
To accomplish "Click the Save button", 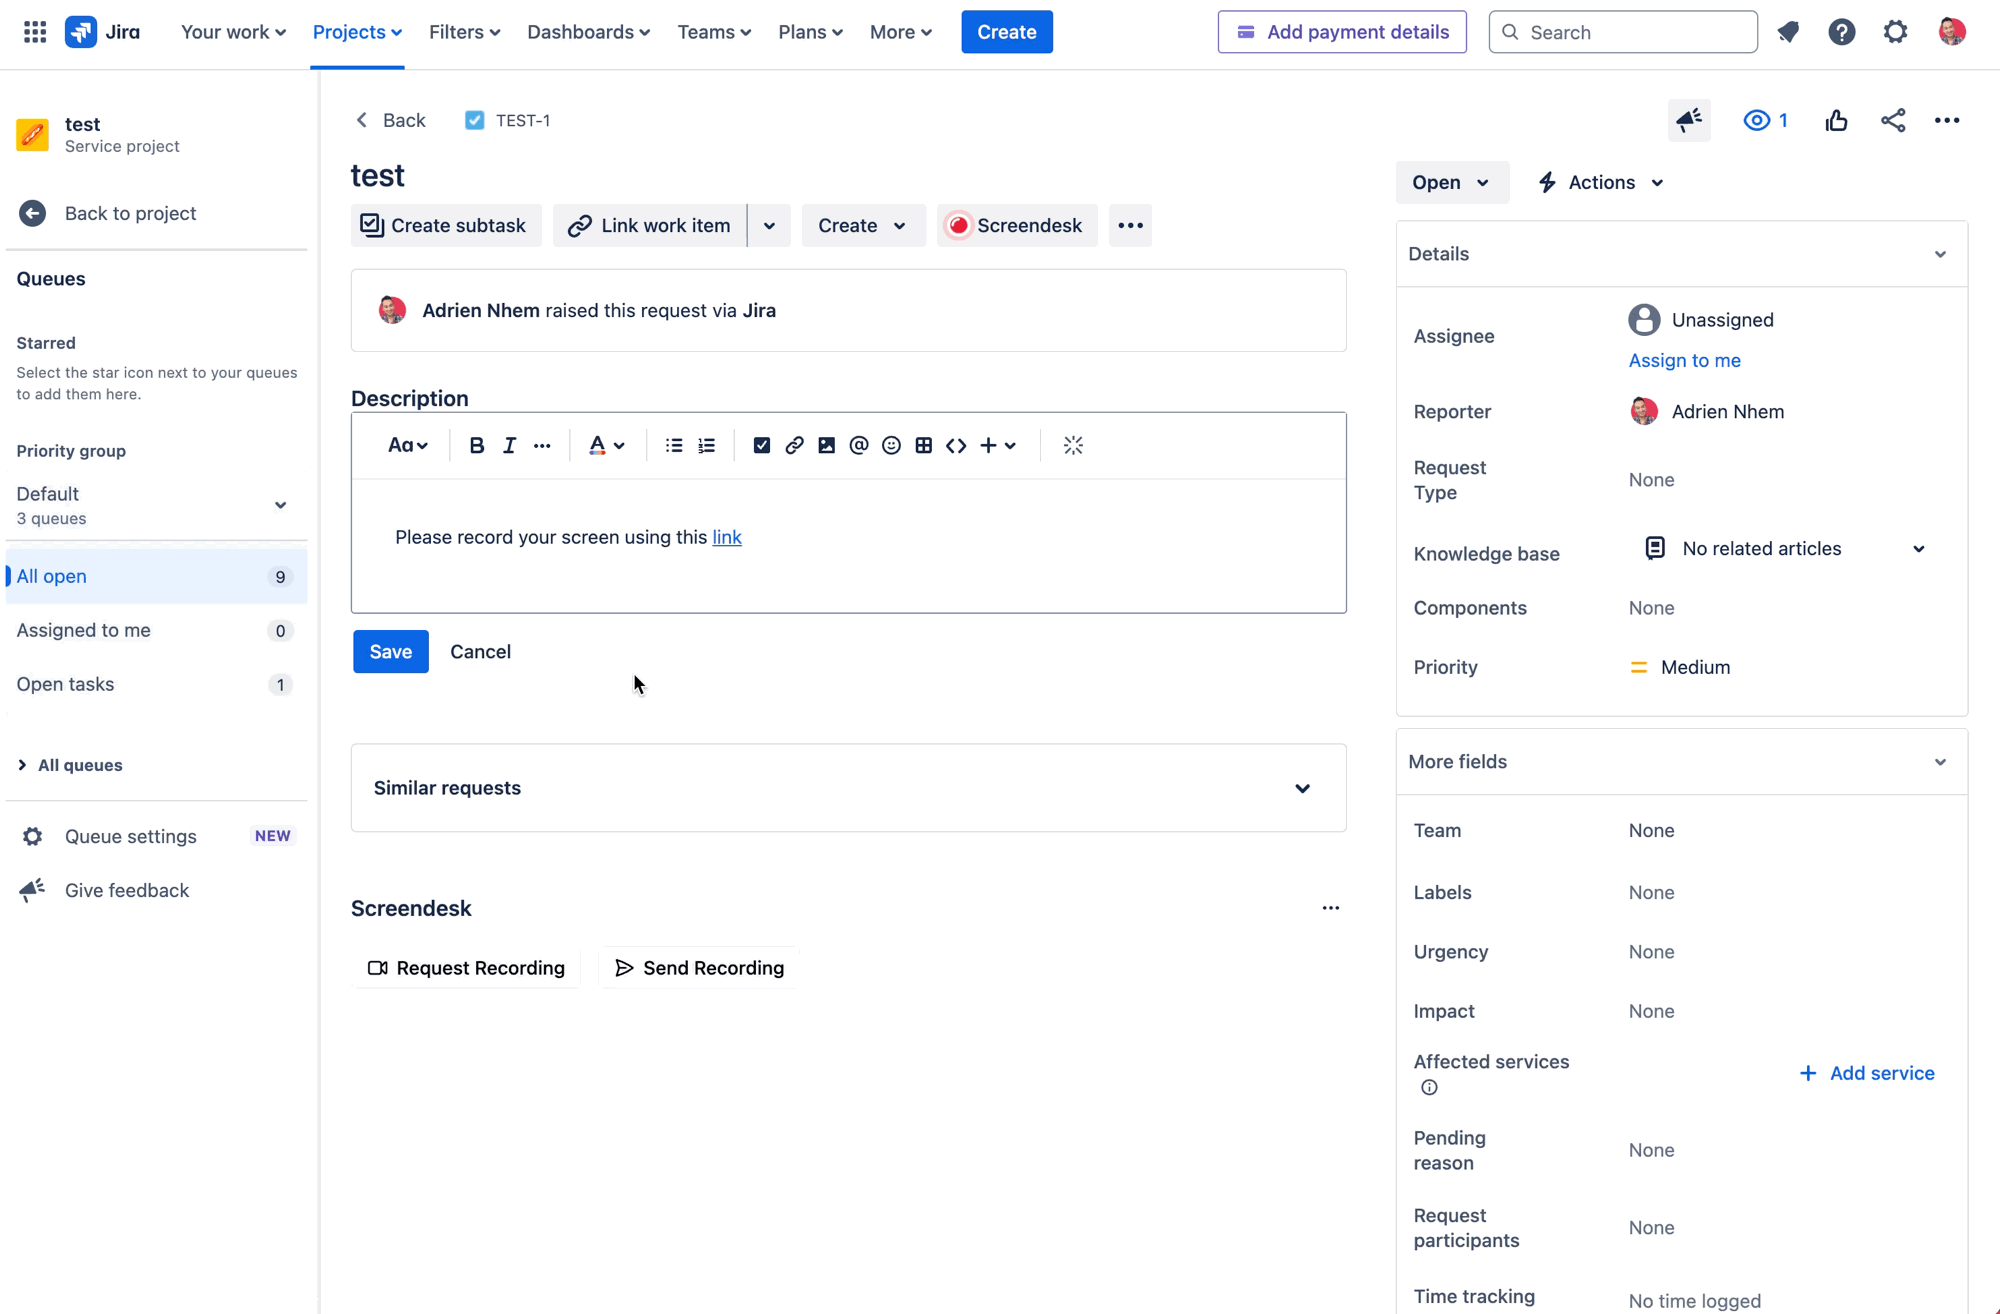I will [390, 652].
